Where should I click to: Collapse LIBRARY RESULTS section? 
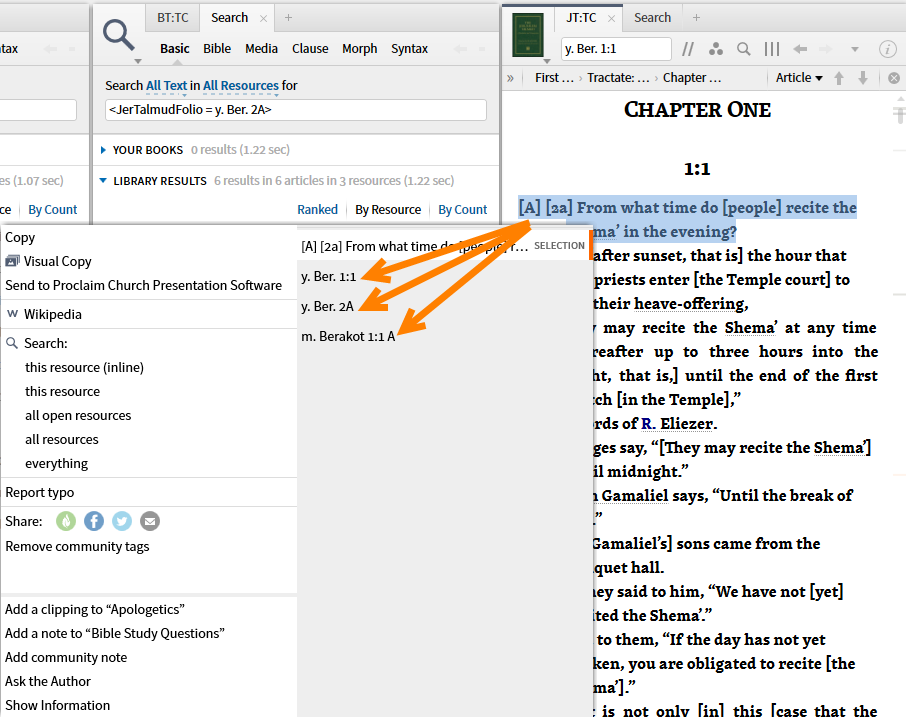[103, 181]
